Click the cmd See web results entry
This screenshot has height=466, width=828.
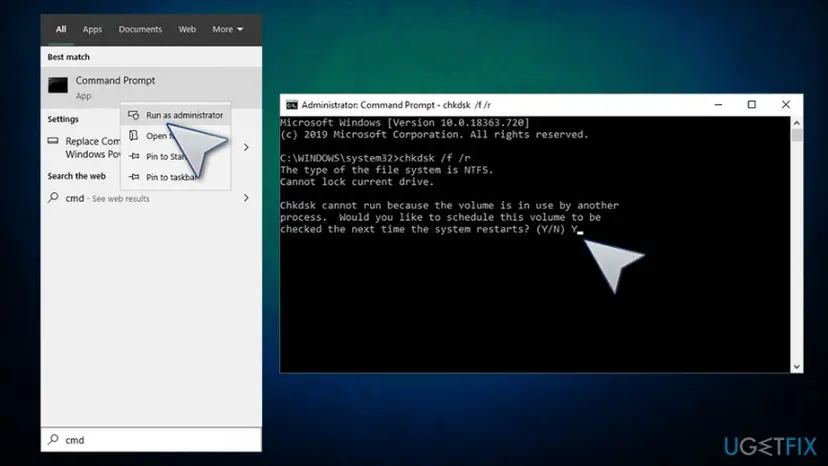[107, 198]
